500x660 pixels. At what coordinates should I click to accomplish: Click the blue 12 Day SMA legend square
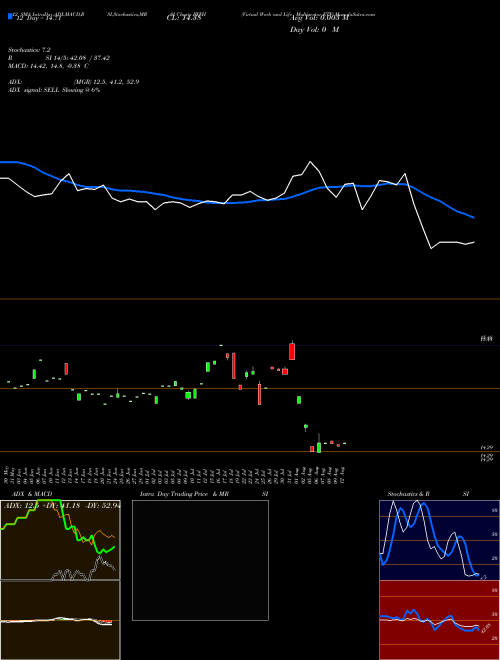click(x=10, y=17)
